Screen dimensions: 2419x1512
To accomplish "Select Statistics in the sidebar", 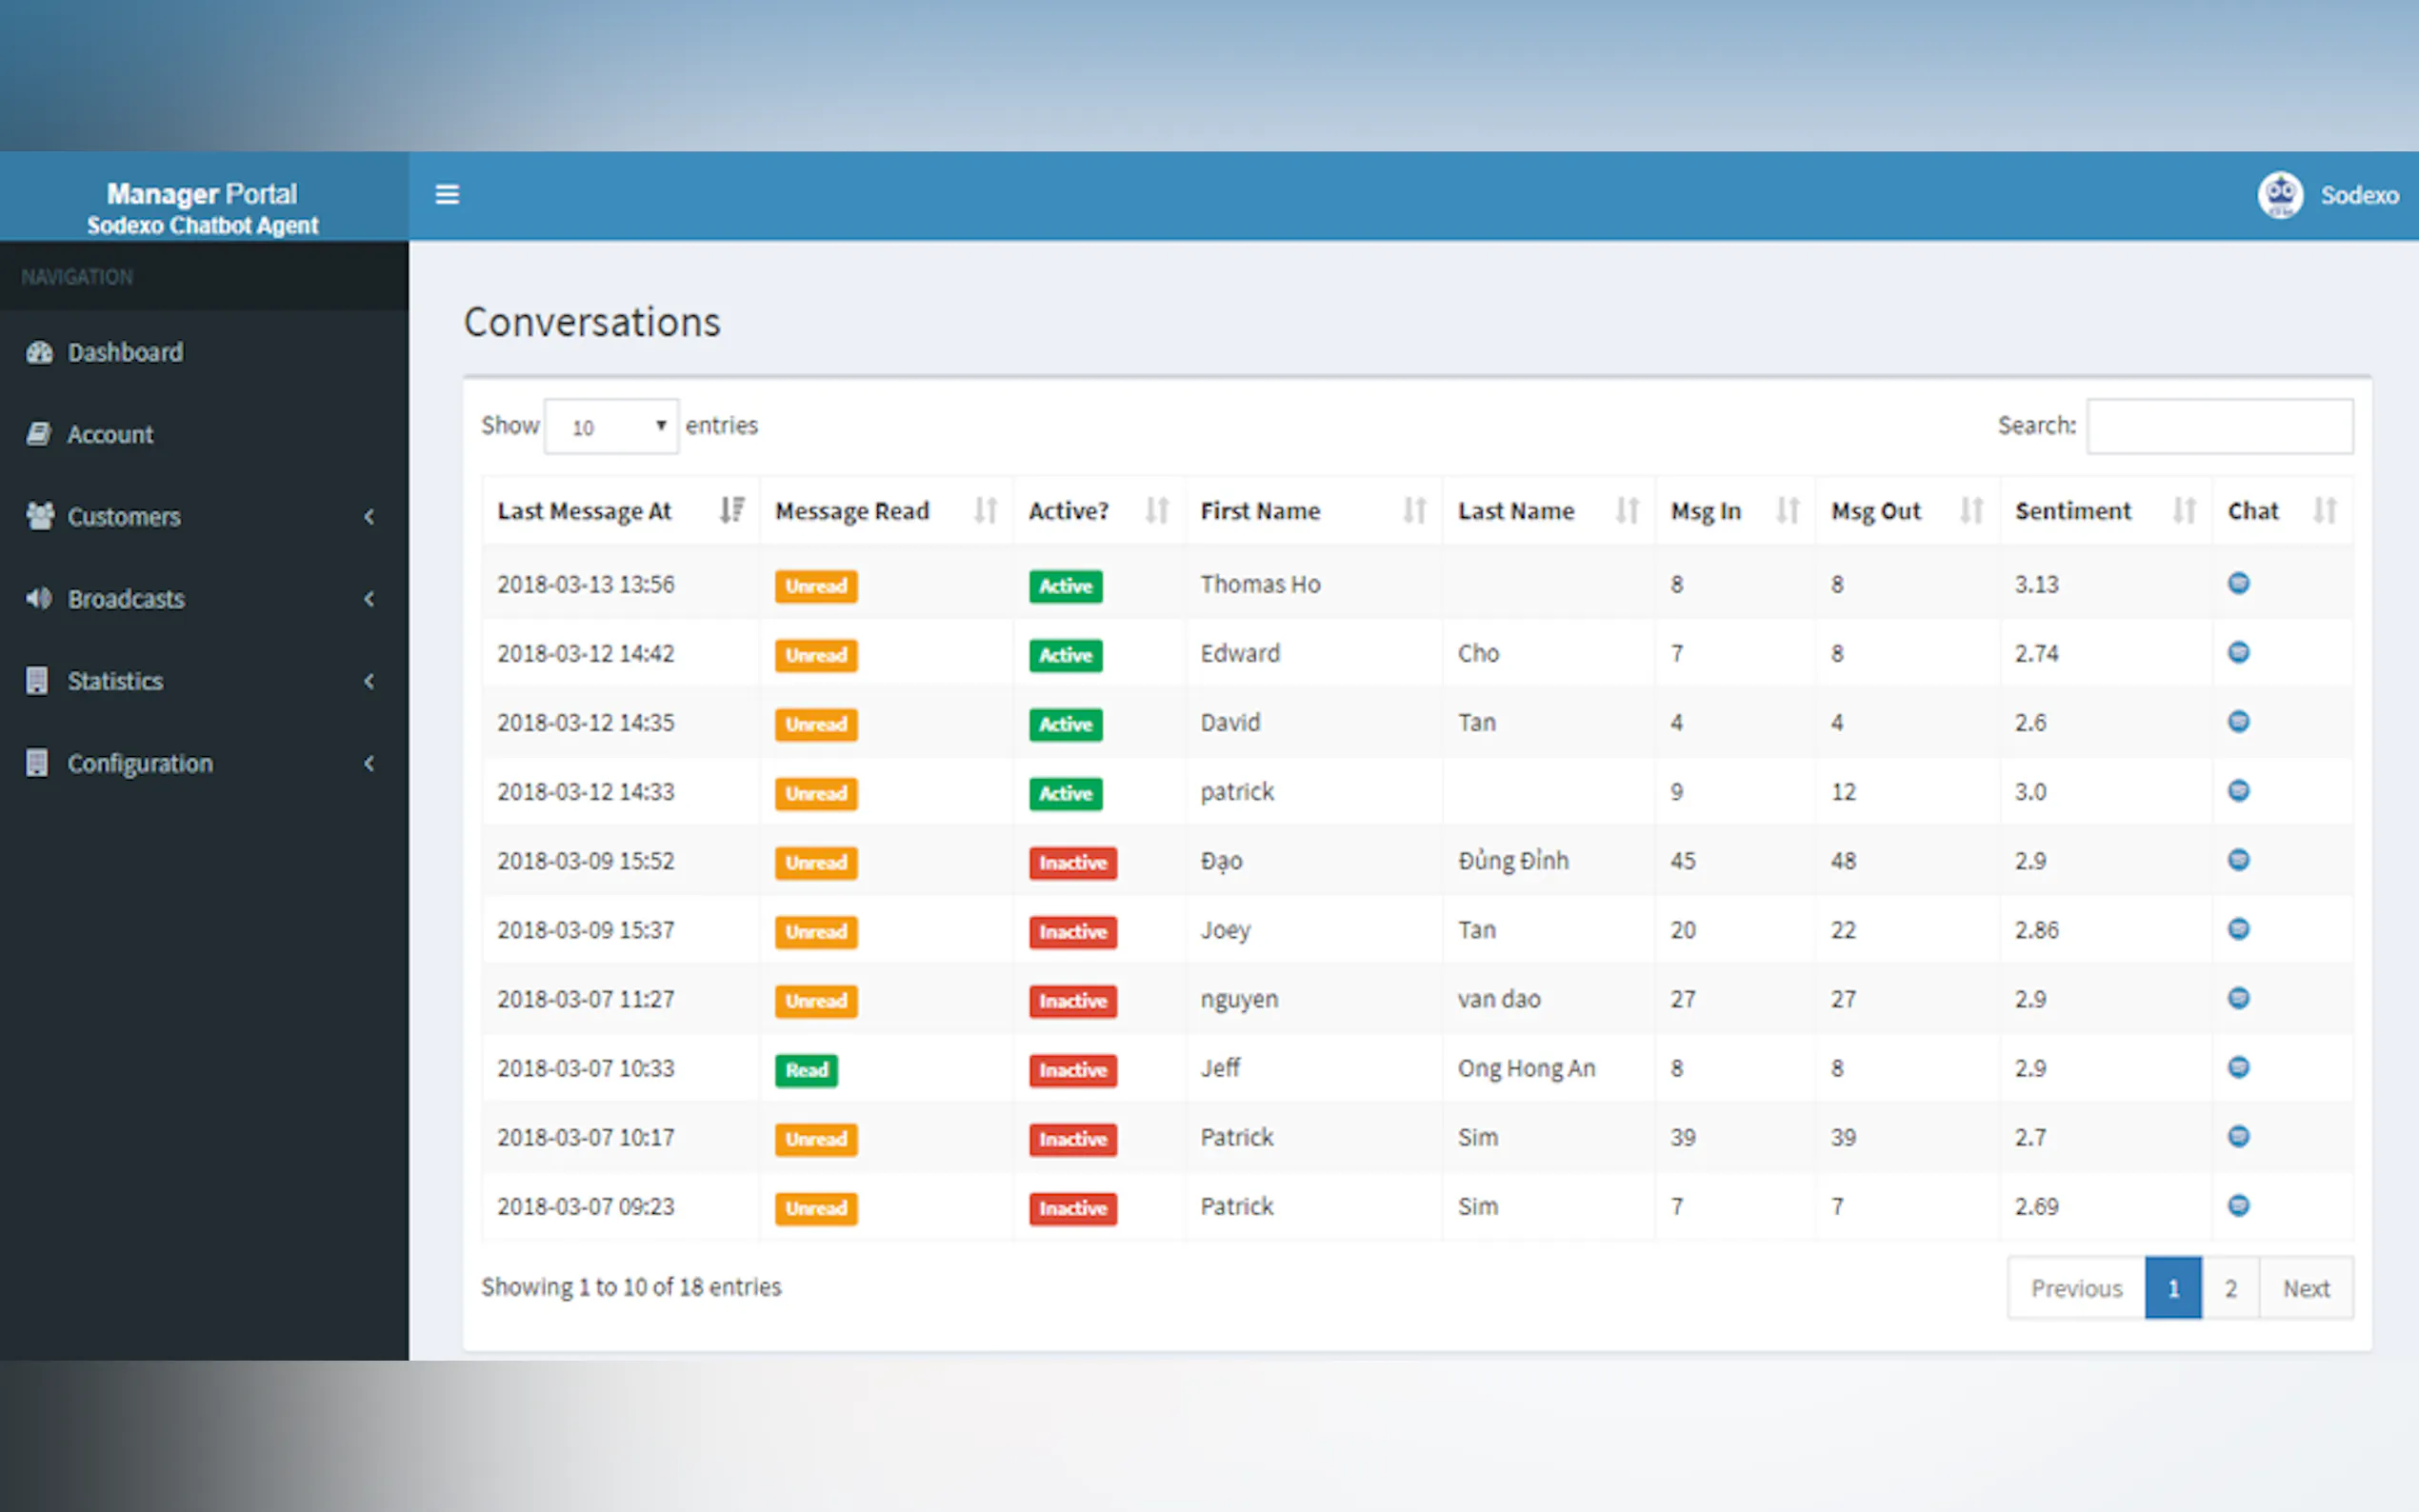I will click(115, 681).
